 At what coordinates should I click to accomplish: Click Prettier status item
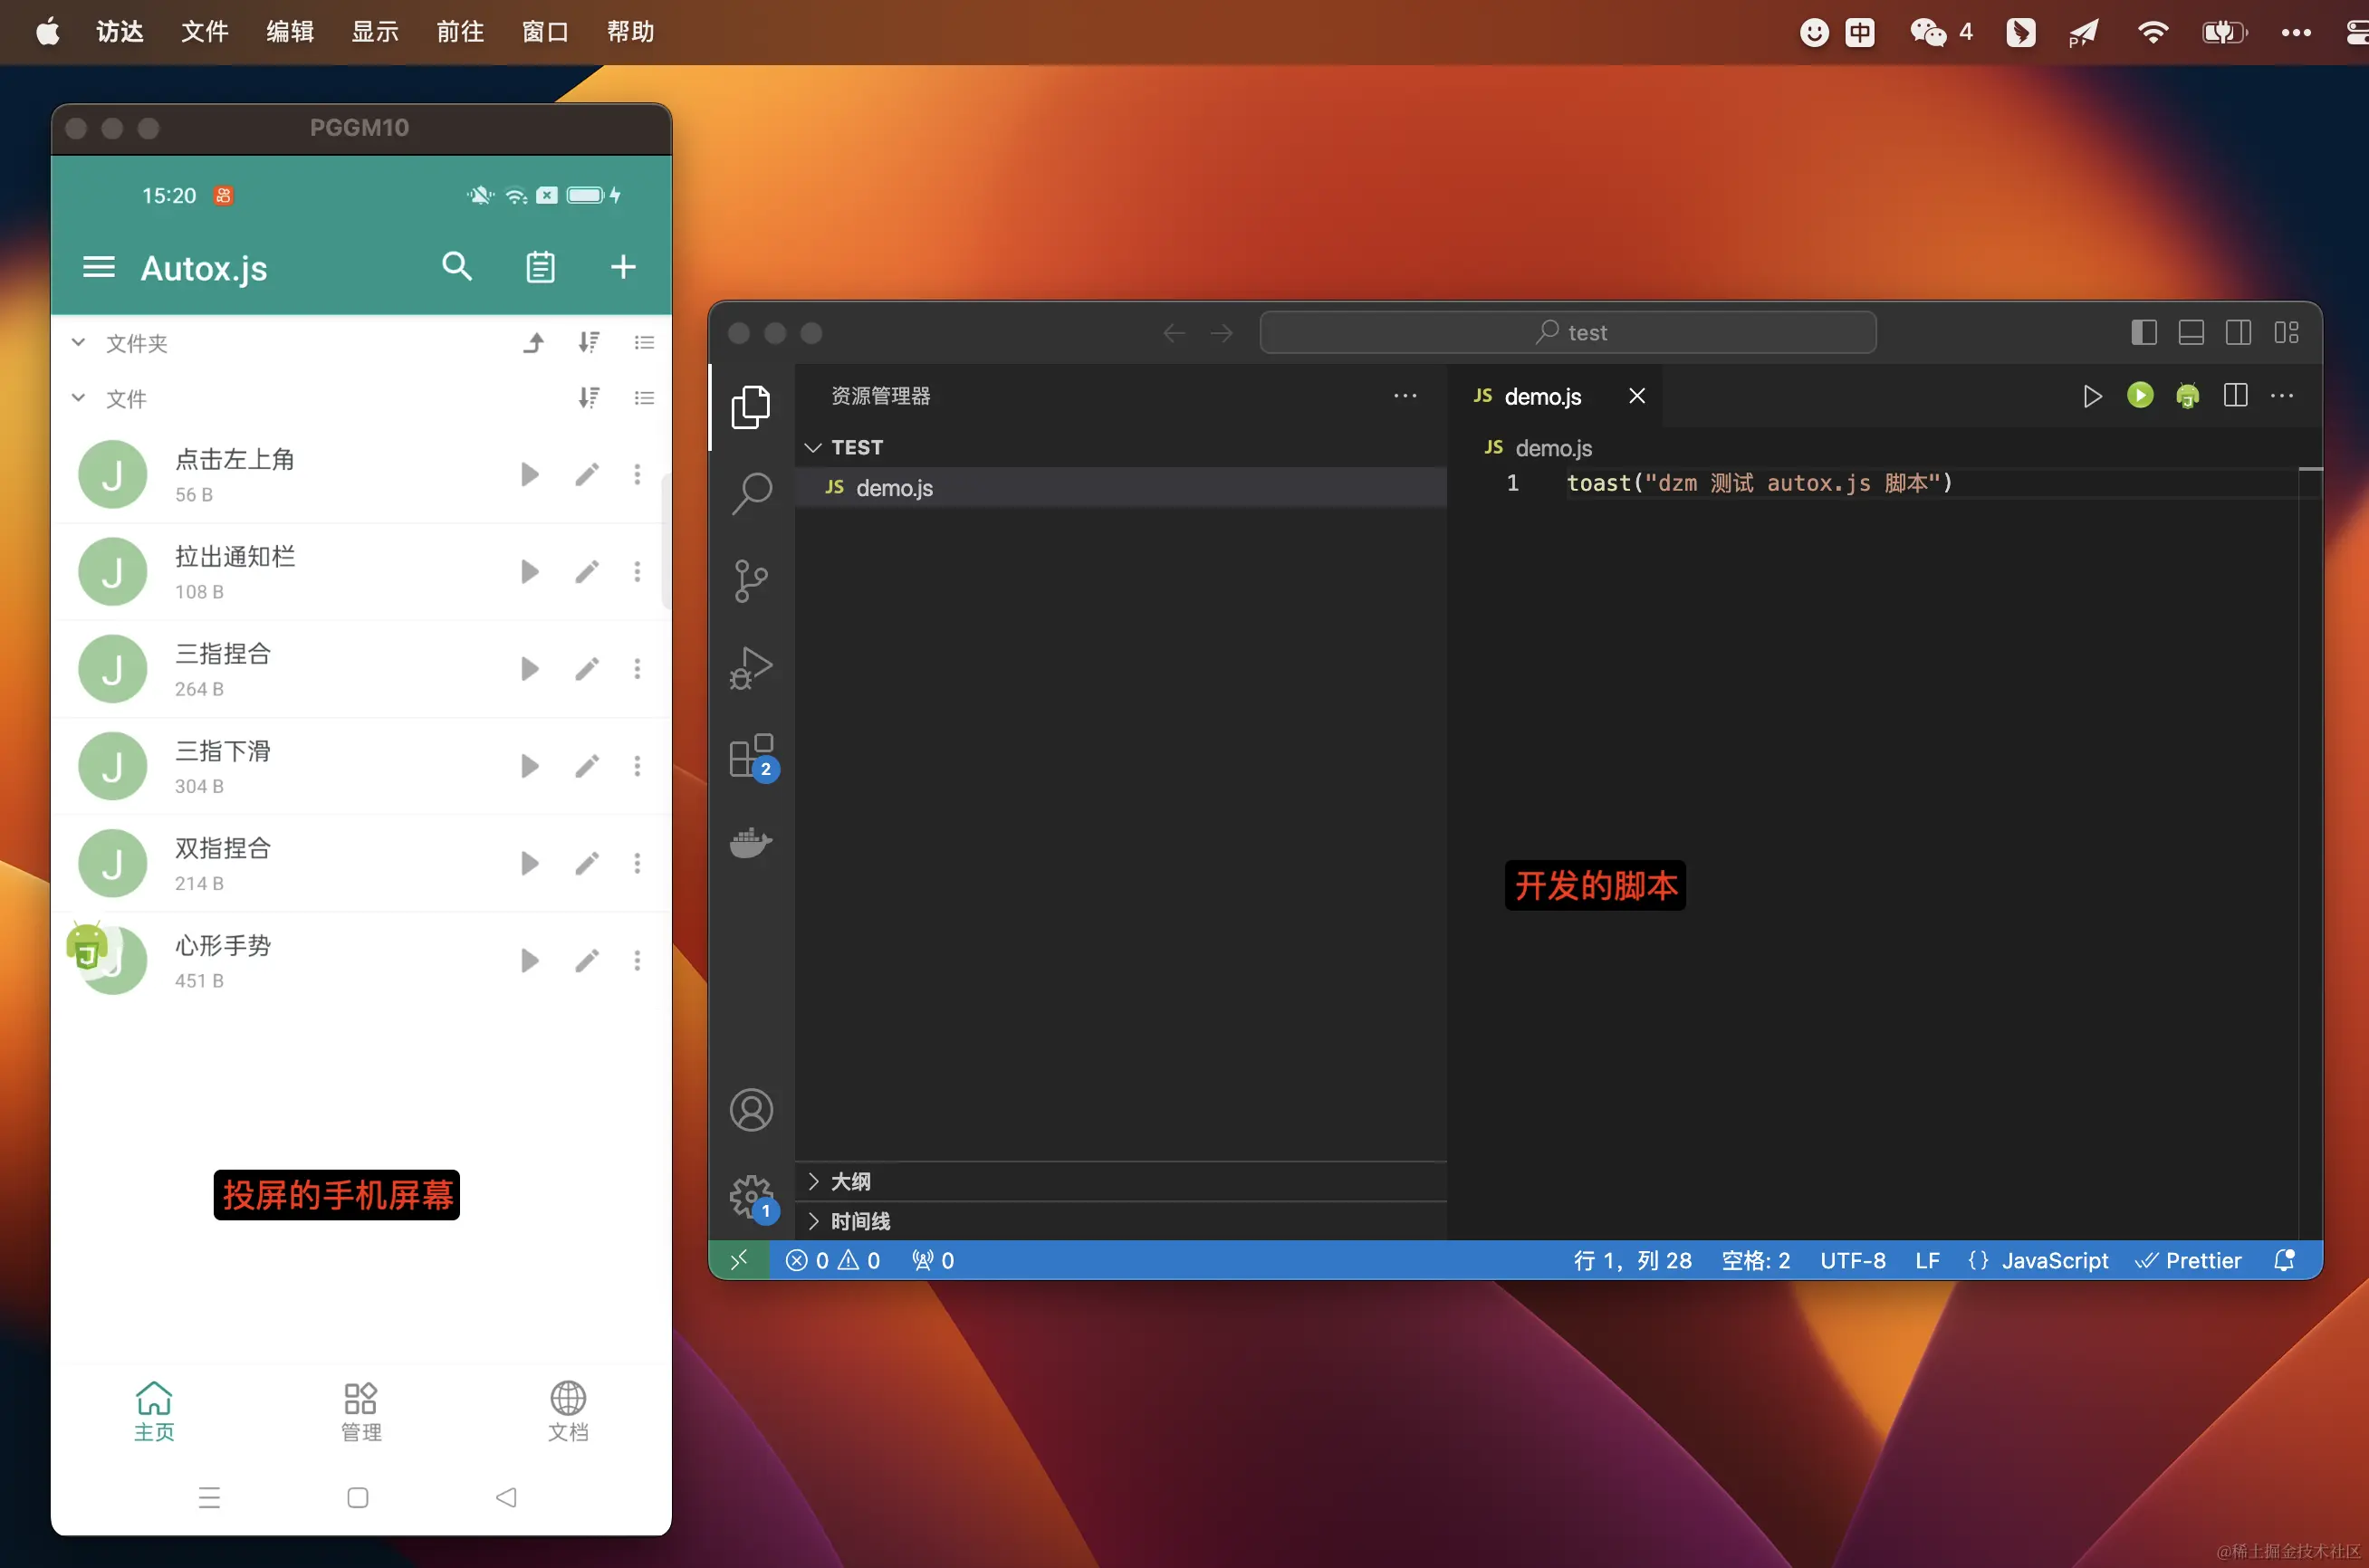pyautogui.click(x=2188, y=1260)
